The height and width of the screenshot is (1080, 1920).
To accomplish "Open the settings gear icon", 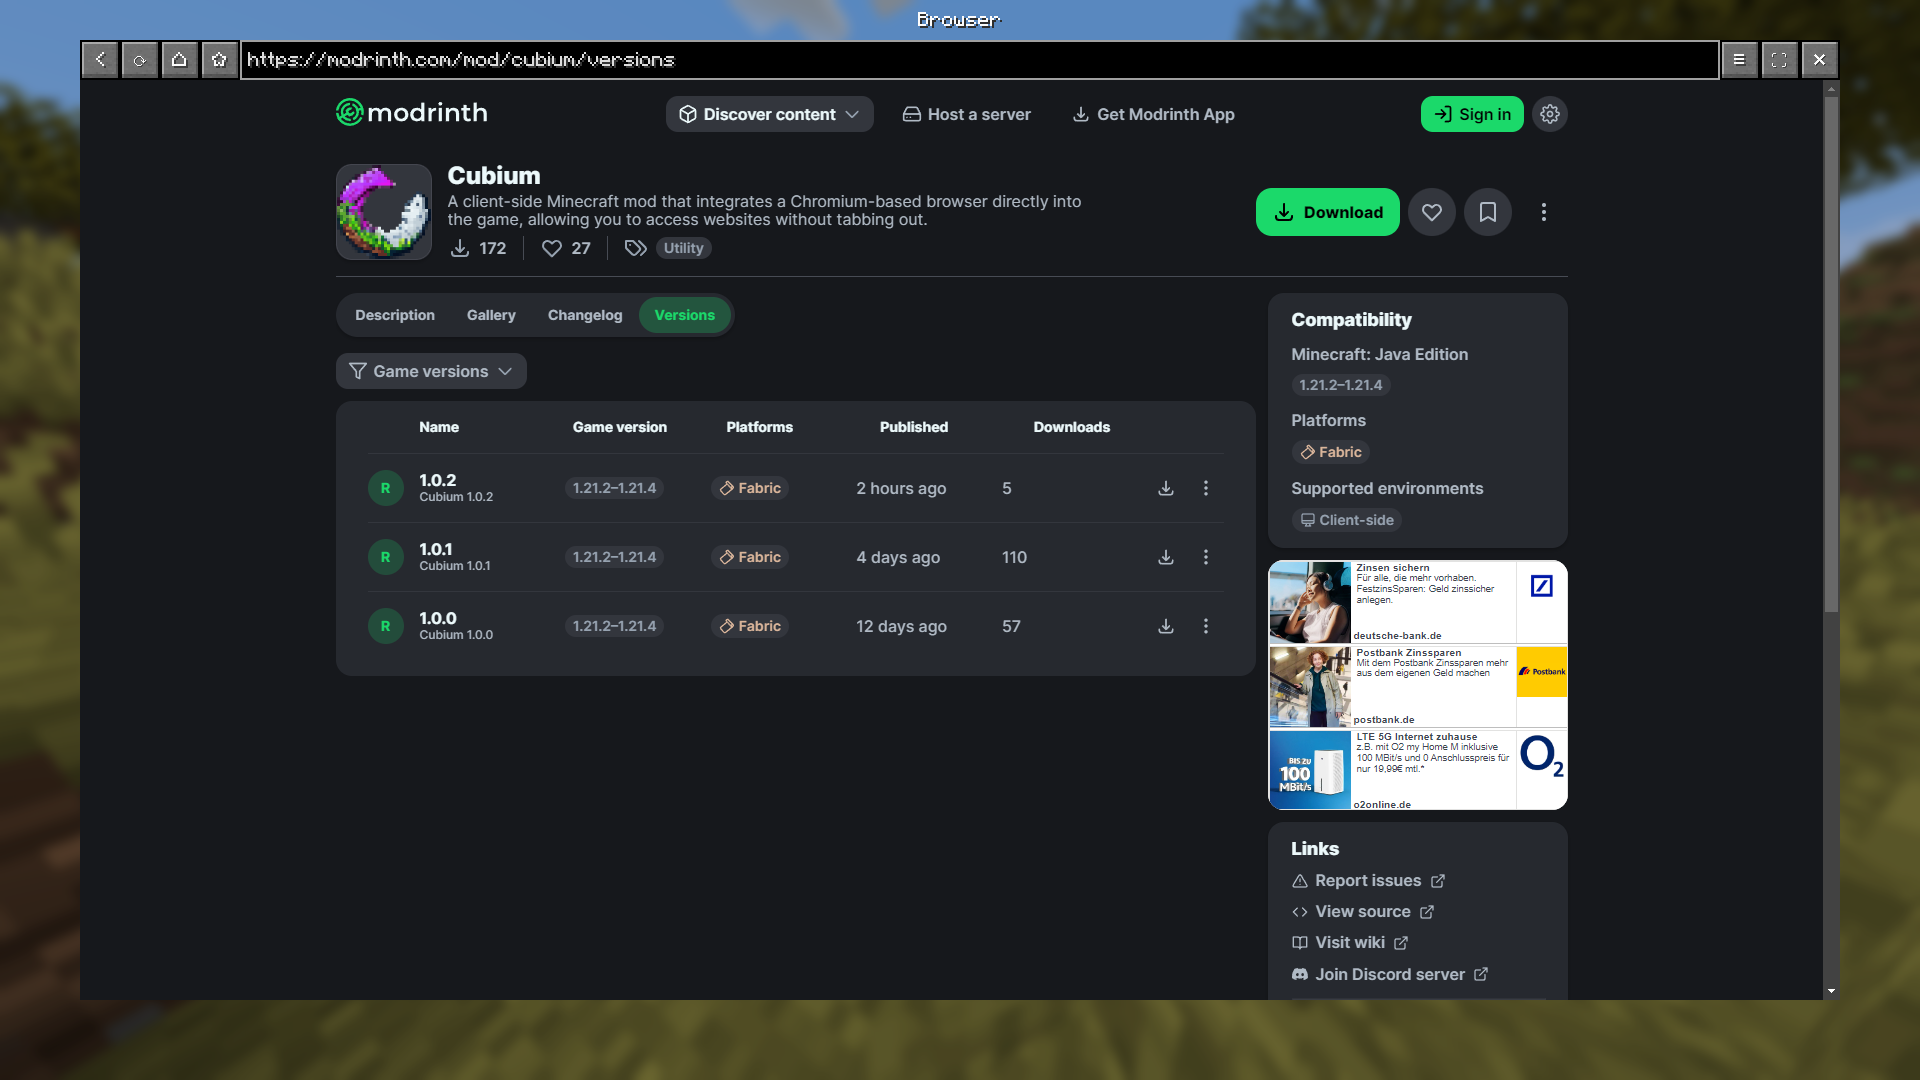I will click(x=1550, y=114).
